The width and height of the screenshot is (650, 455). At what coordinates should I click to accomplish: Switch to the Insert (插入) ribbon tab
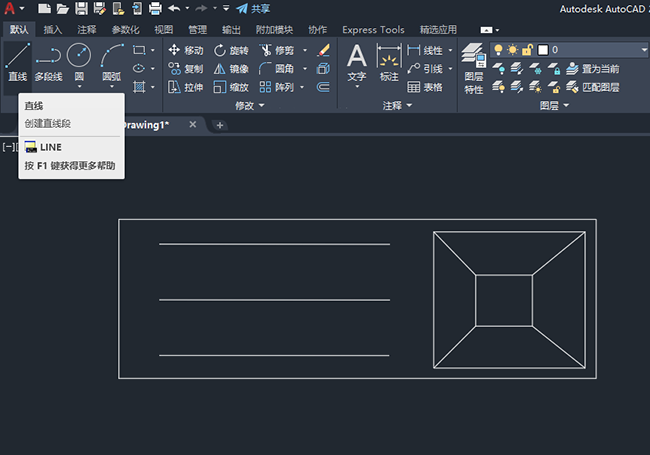[52, 30]
